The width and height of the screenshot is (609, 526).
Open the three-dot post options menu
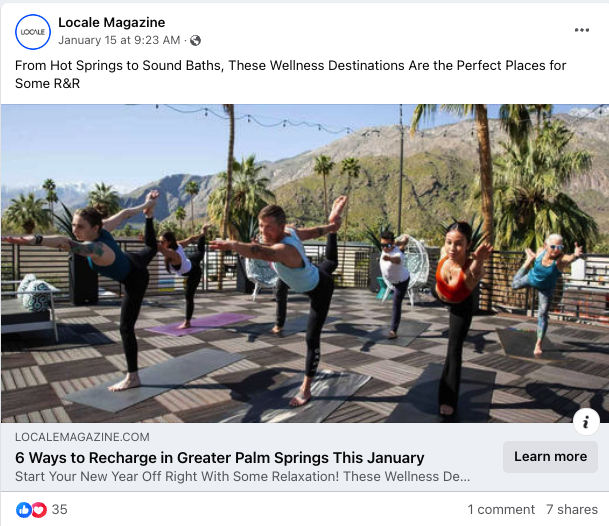coord(581,30)
